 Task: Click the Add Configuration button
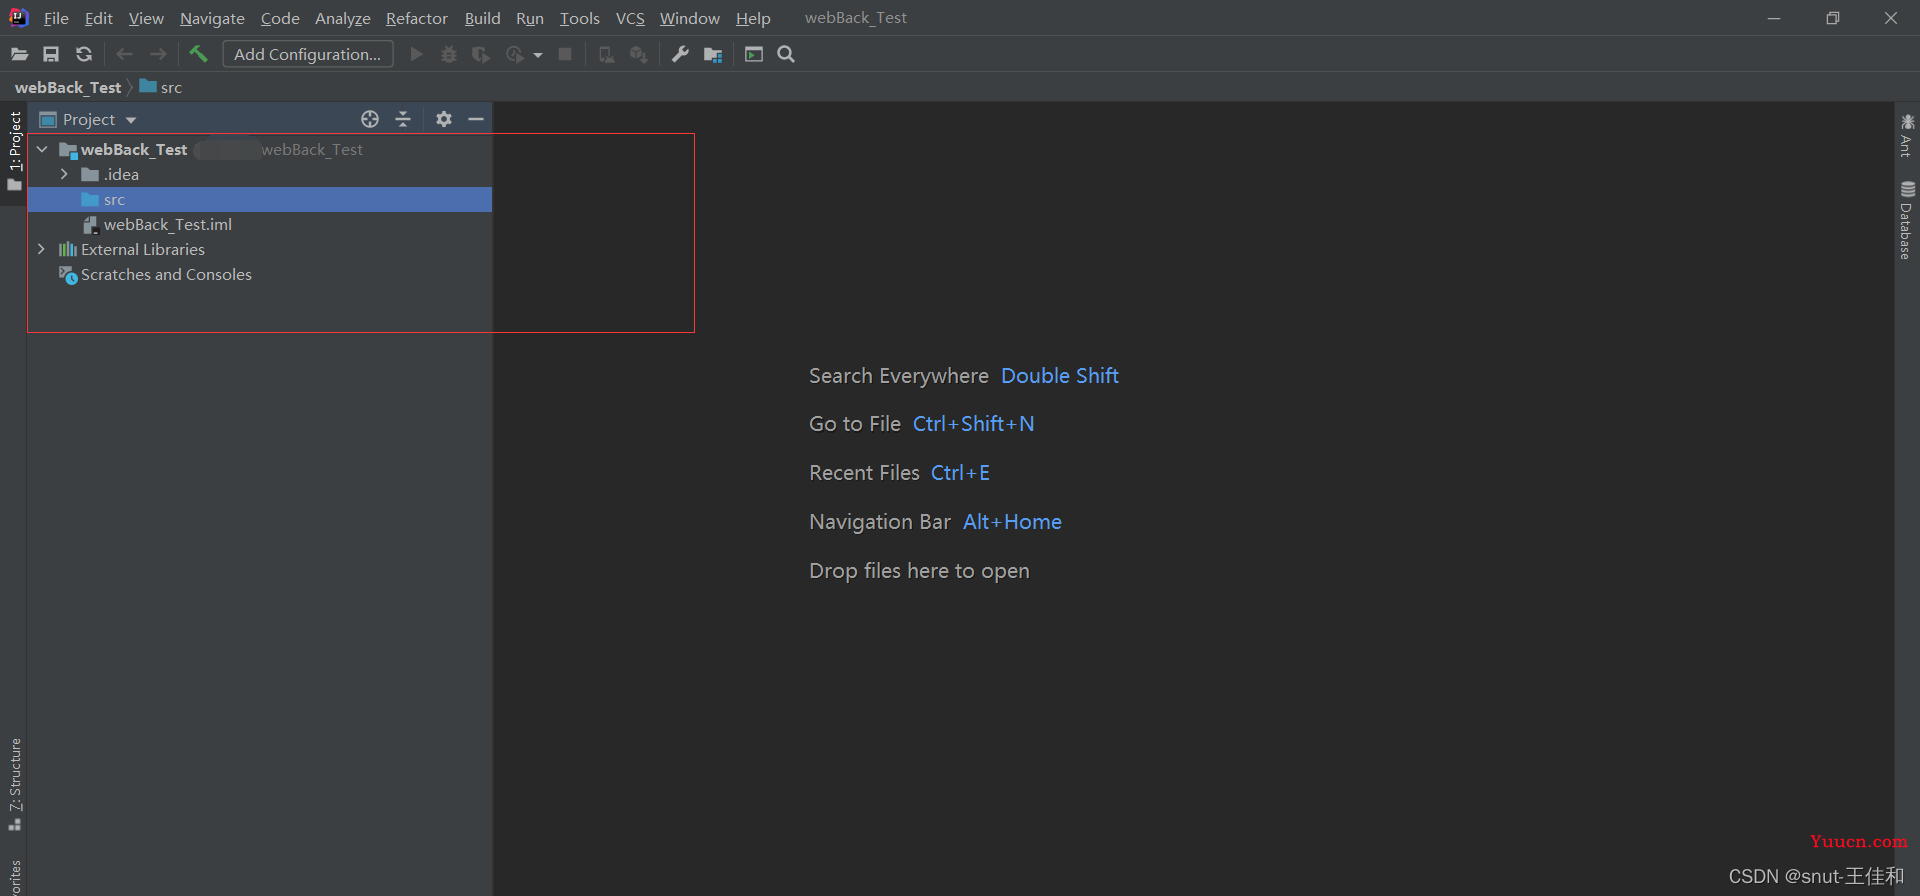(308, 54)
